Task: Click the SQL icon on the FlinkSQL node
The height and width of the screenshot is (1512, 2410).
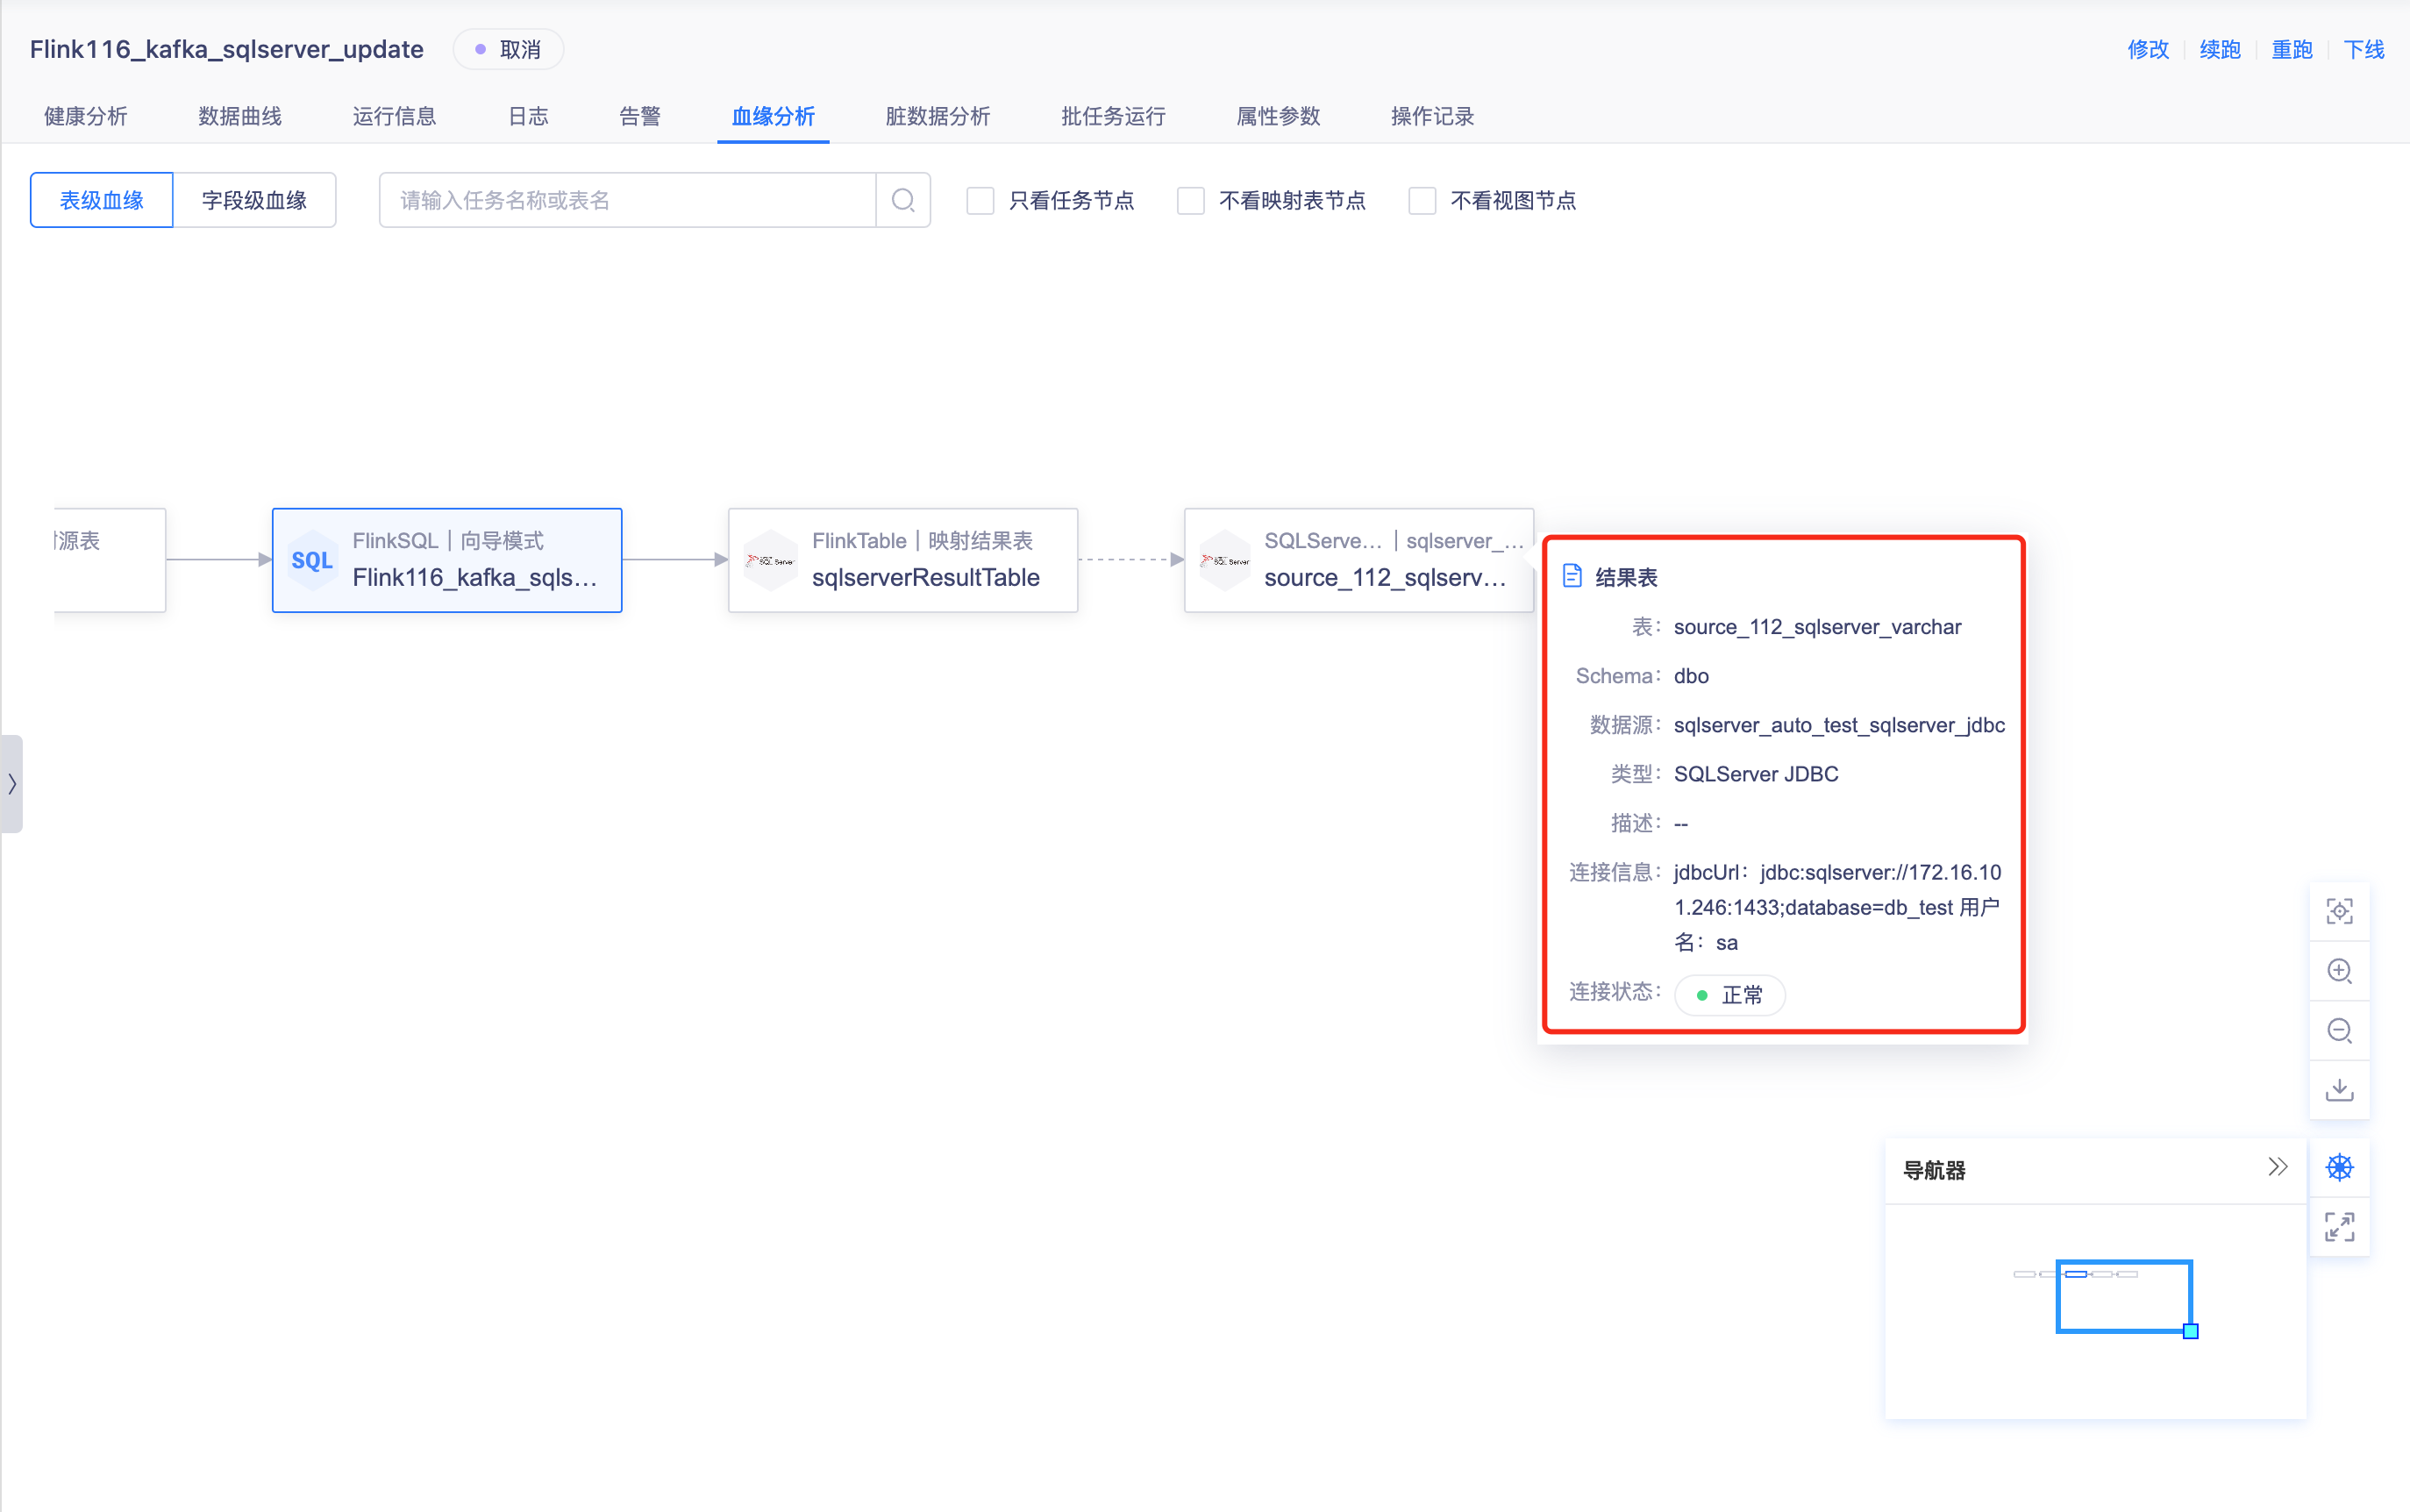Action: (312, 560)
